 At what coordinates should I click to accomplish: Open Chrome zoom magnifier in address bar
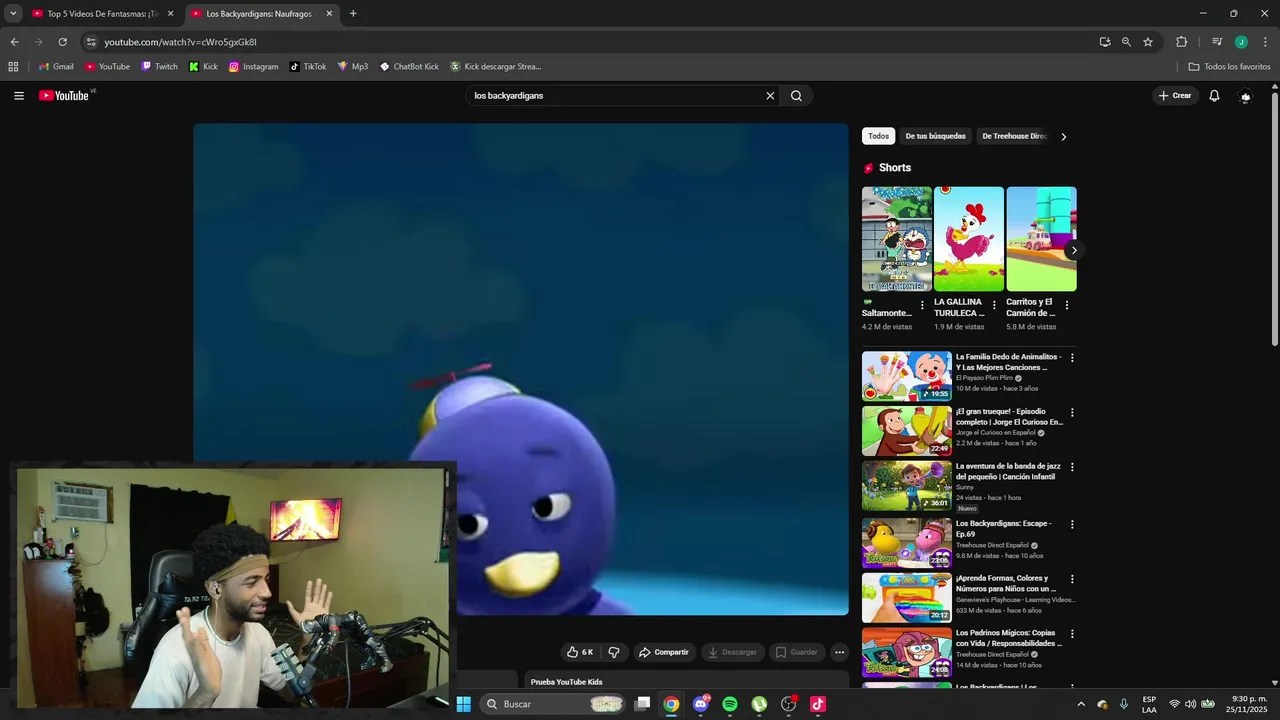point(1126,42)
